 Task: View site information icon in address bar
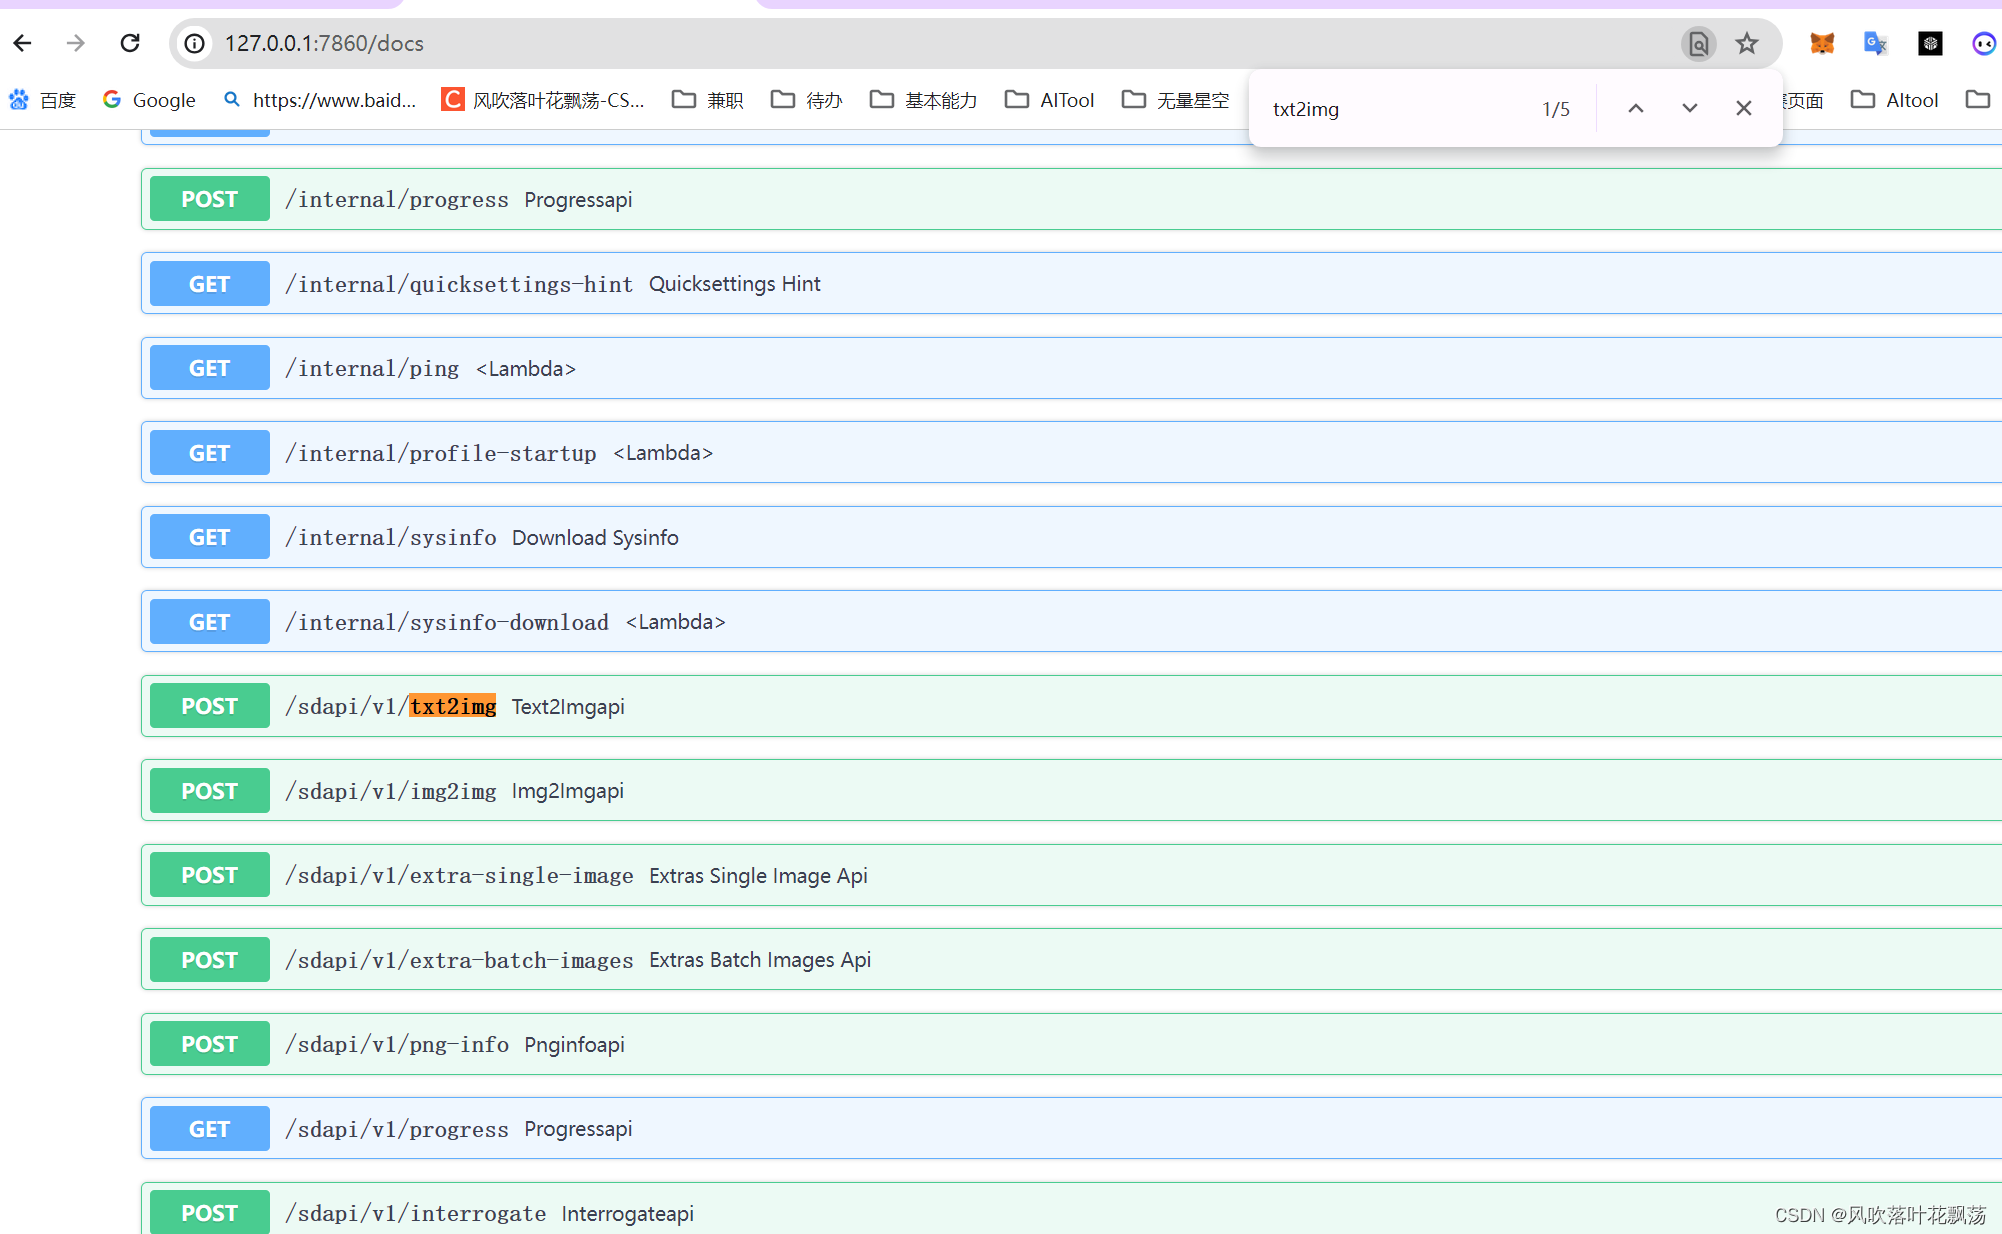click(x=195, y=43)
